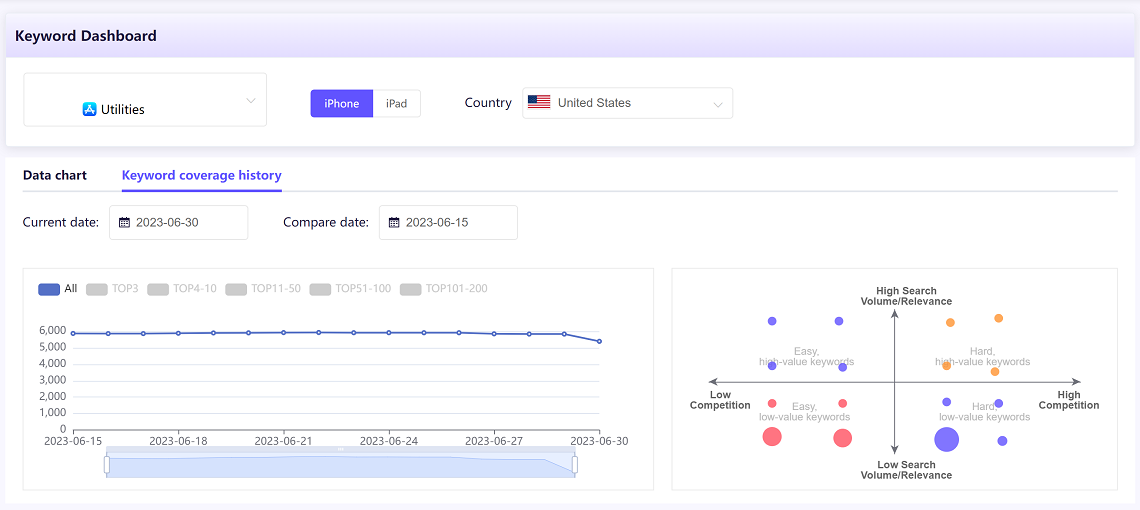Click the Hard, high-value keywords label
This screenshot has width=1140, height=510.
coord(982,356)
